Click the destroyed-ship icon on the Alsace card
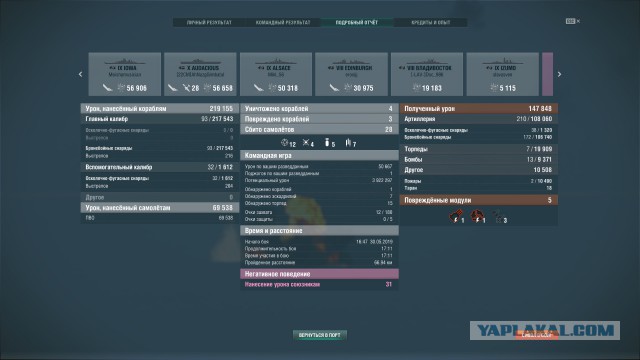This screenshot has height=360, width=640. tap(259, 87)
